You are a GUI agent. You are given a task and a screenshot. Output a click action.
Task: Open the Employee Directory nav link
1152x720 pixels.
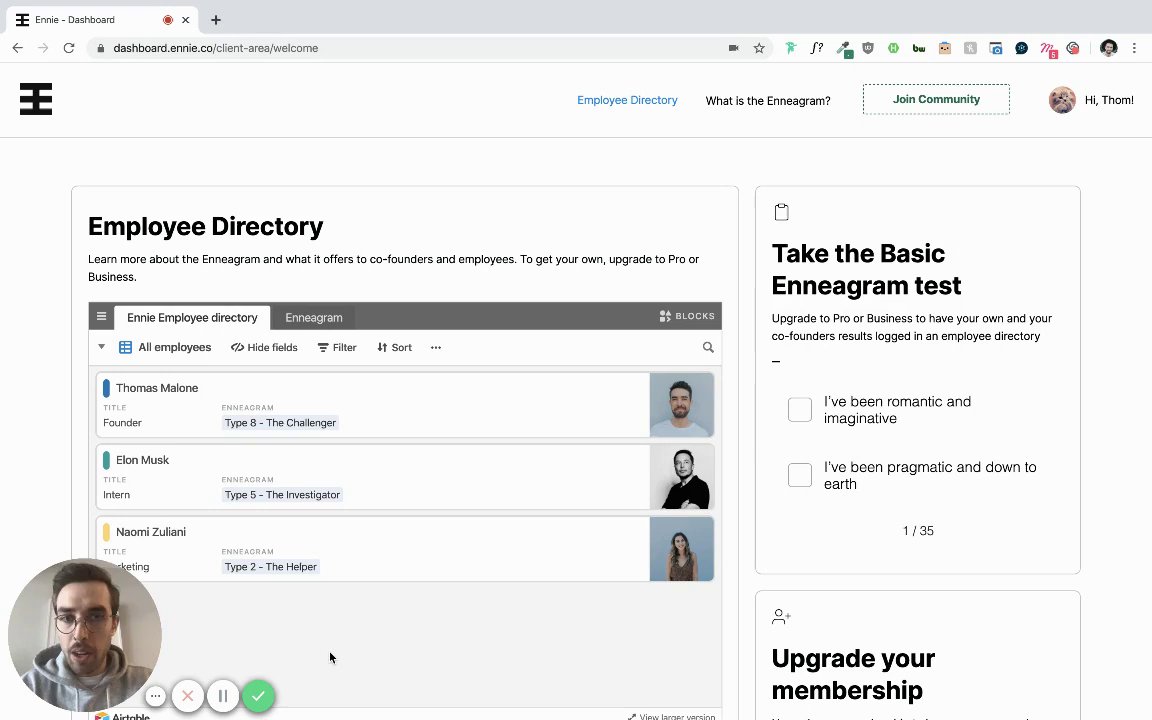tap(627, 100)
